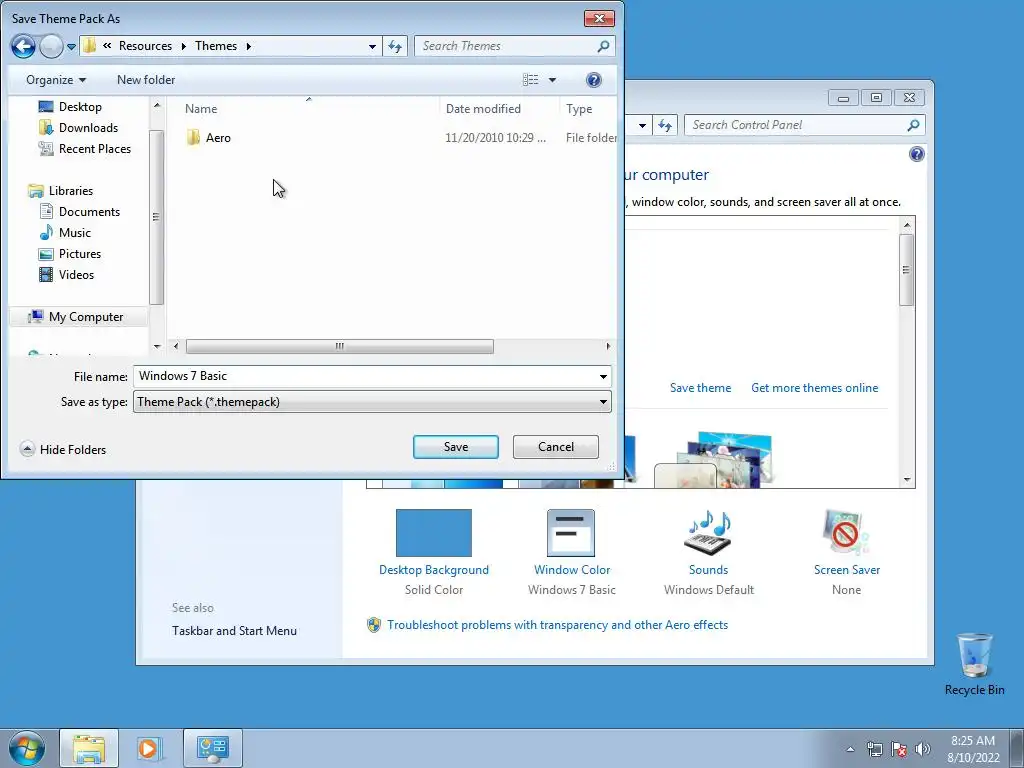The width and height of the screenshot is (1024, 768).
Task: Click the horizontal scrollbar in file list
Action: coord(340,346)
